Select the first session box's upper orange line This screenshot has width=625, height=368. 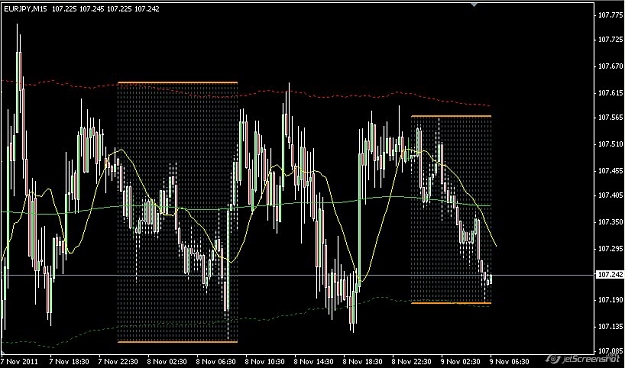pyautogui.click(x=178, y=83)
